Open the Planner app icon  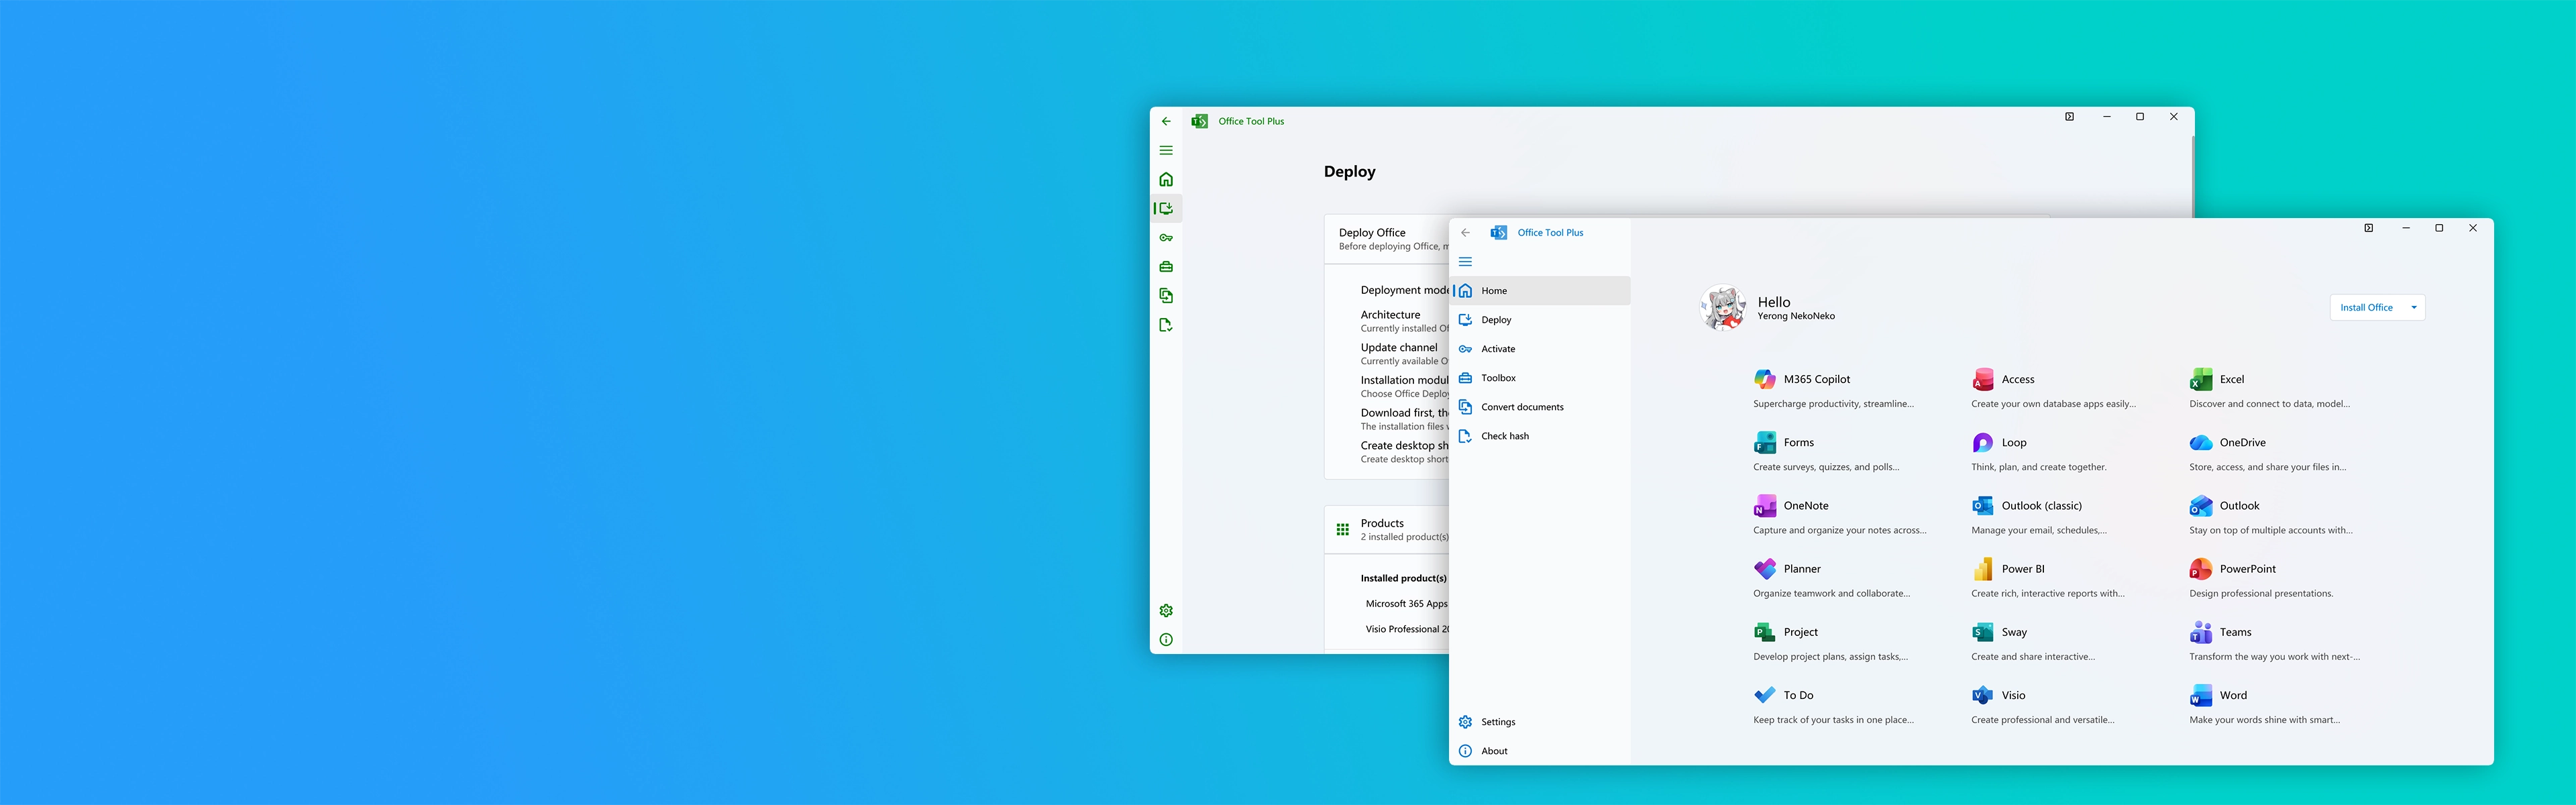1765,568
